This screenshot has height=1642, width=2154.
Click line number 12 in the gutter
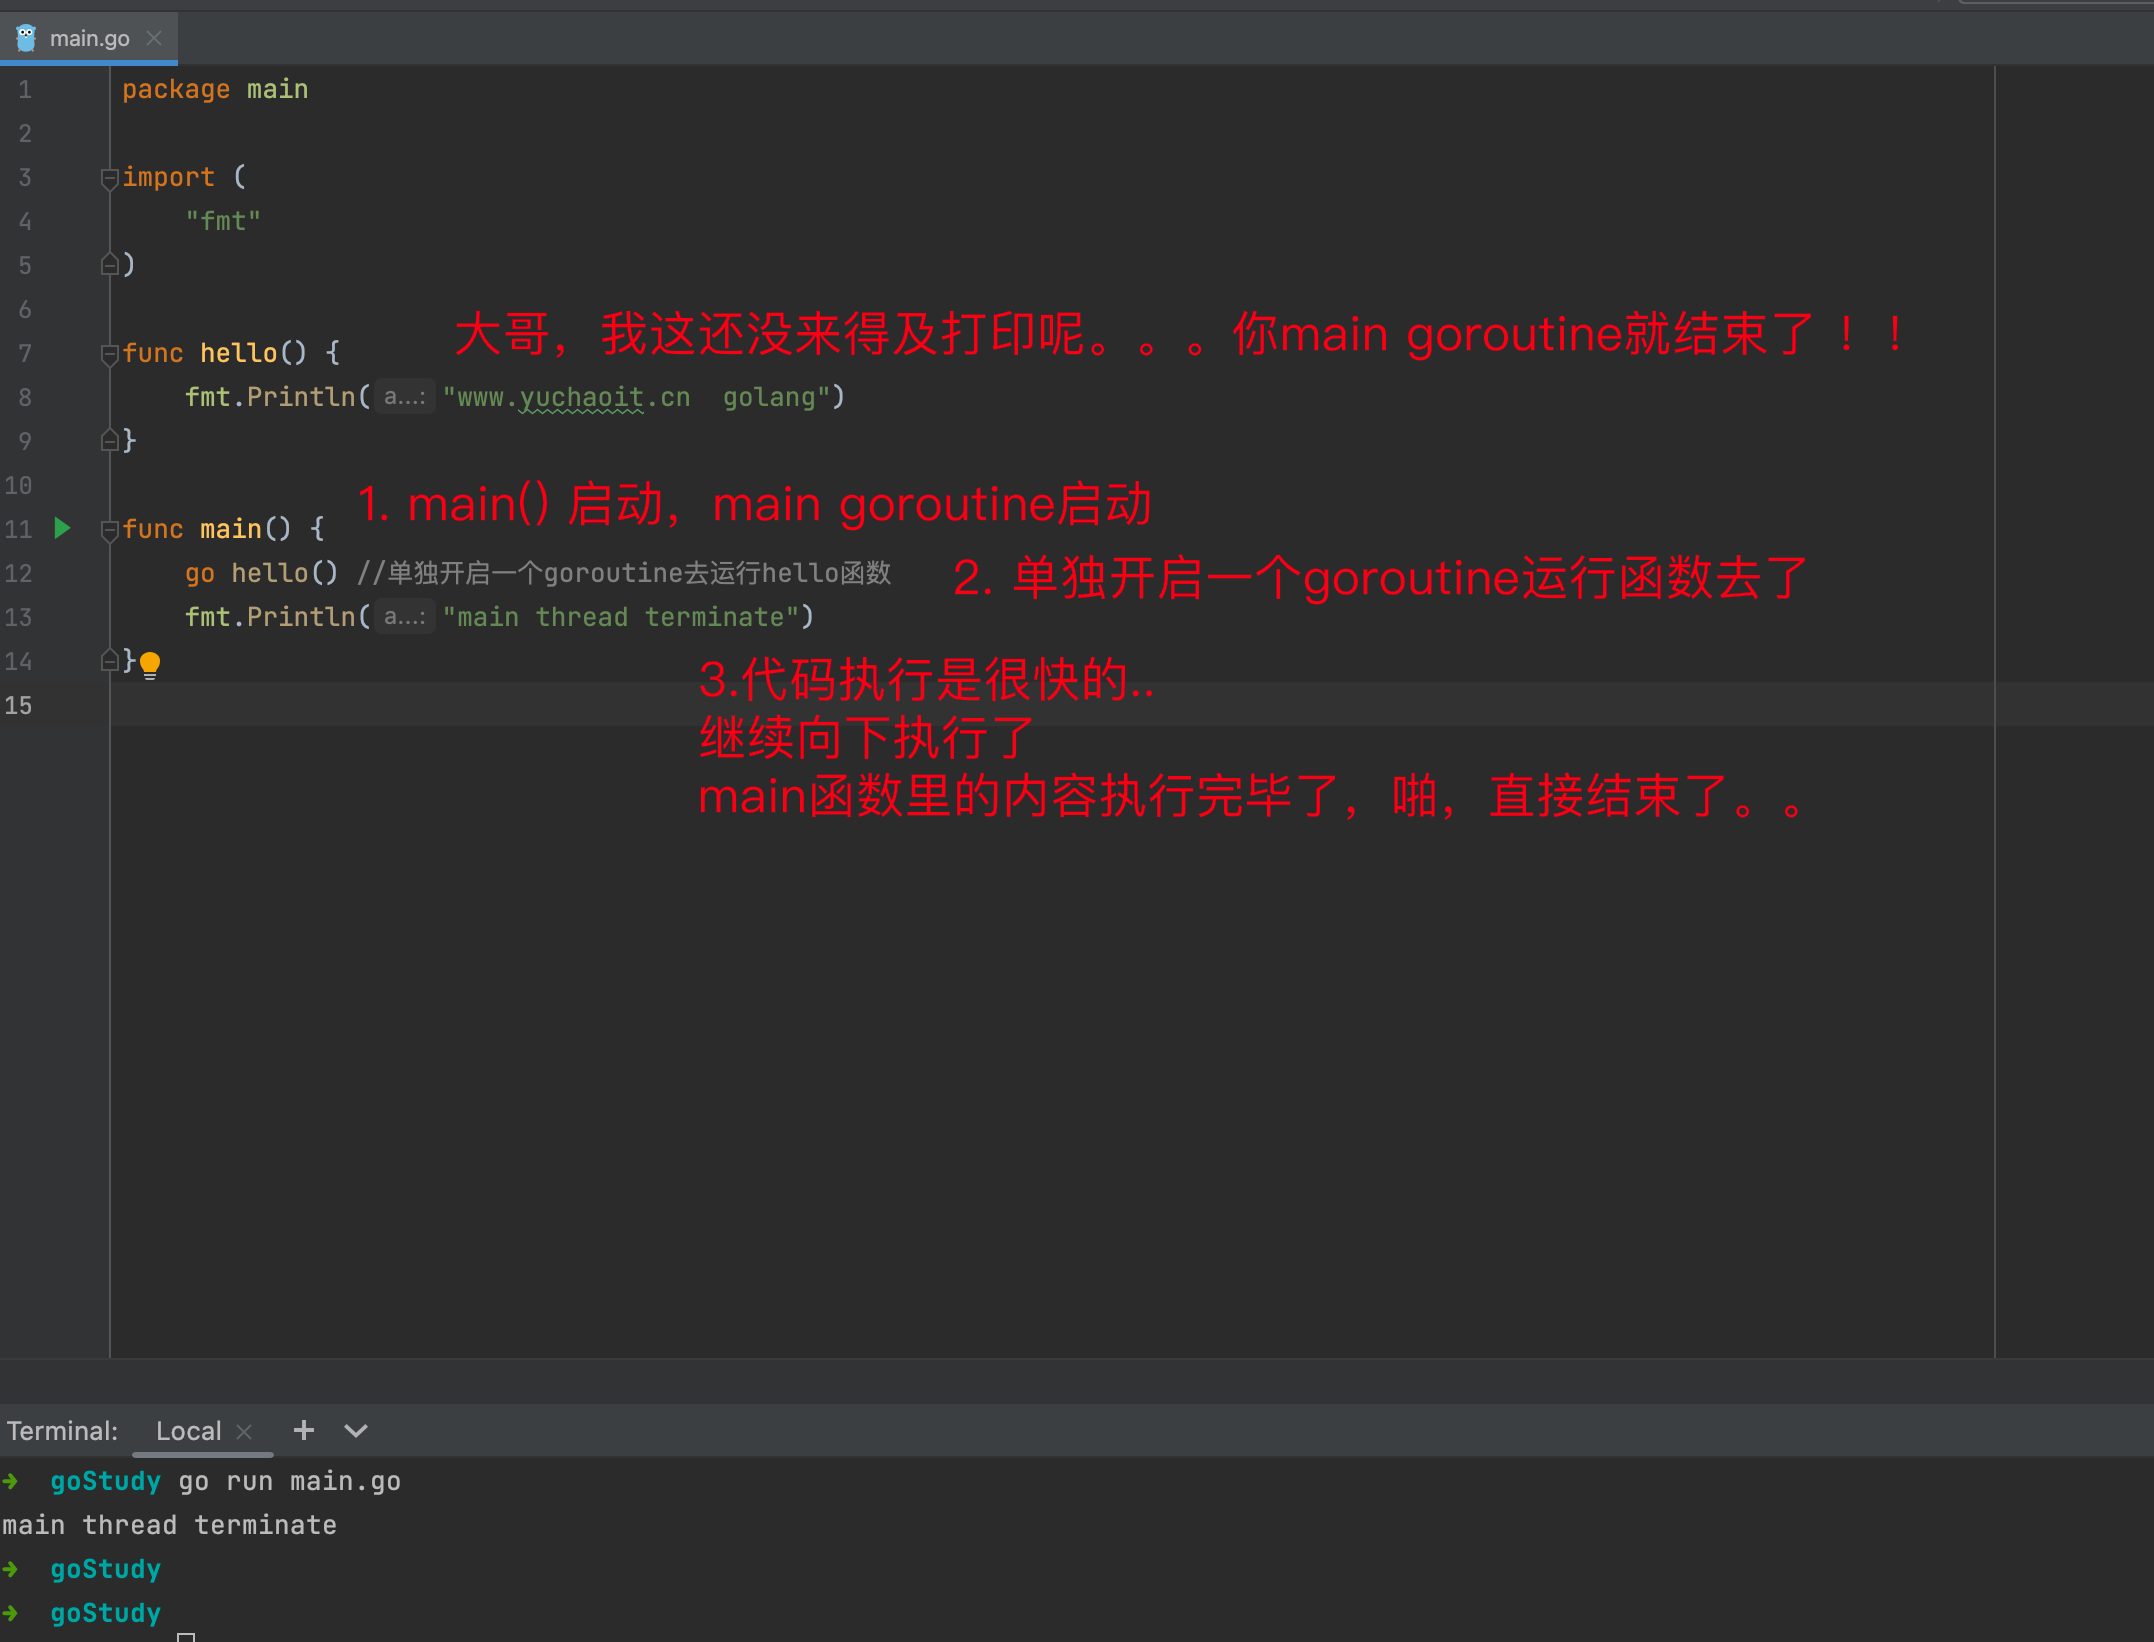[x=18, y=573]
